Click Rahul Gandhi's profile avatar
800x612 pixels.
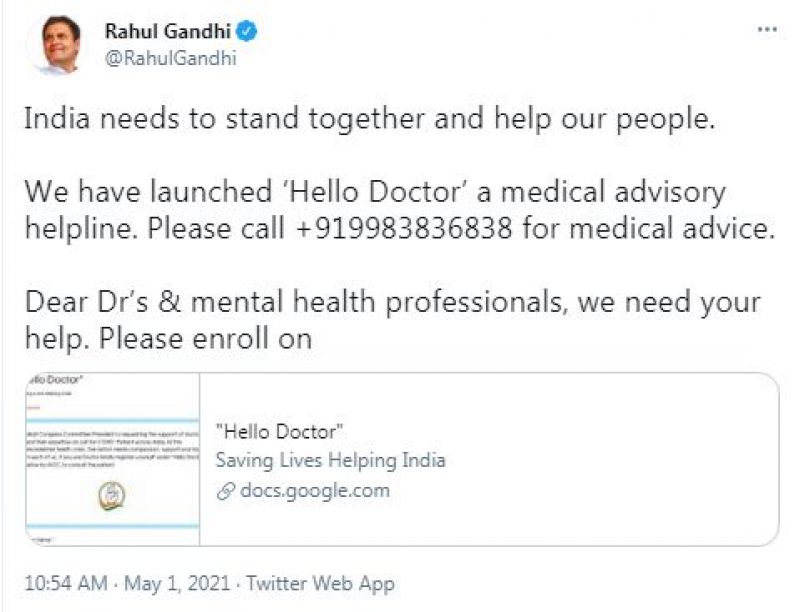[53, 44]
